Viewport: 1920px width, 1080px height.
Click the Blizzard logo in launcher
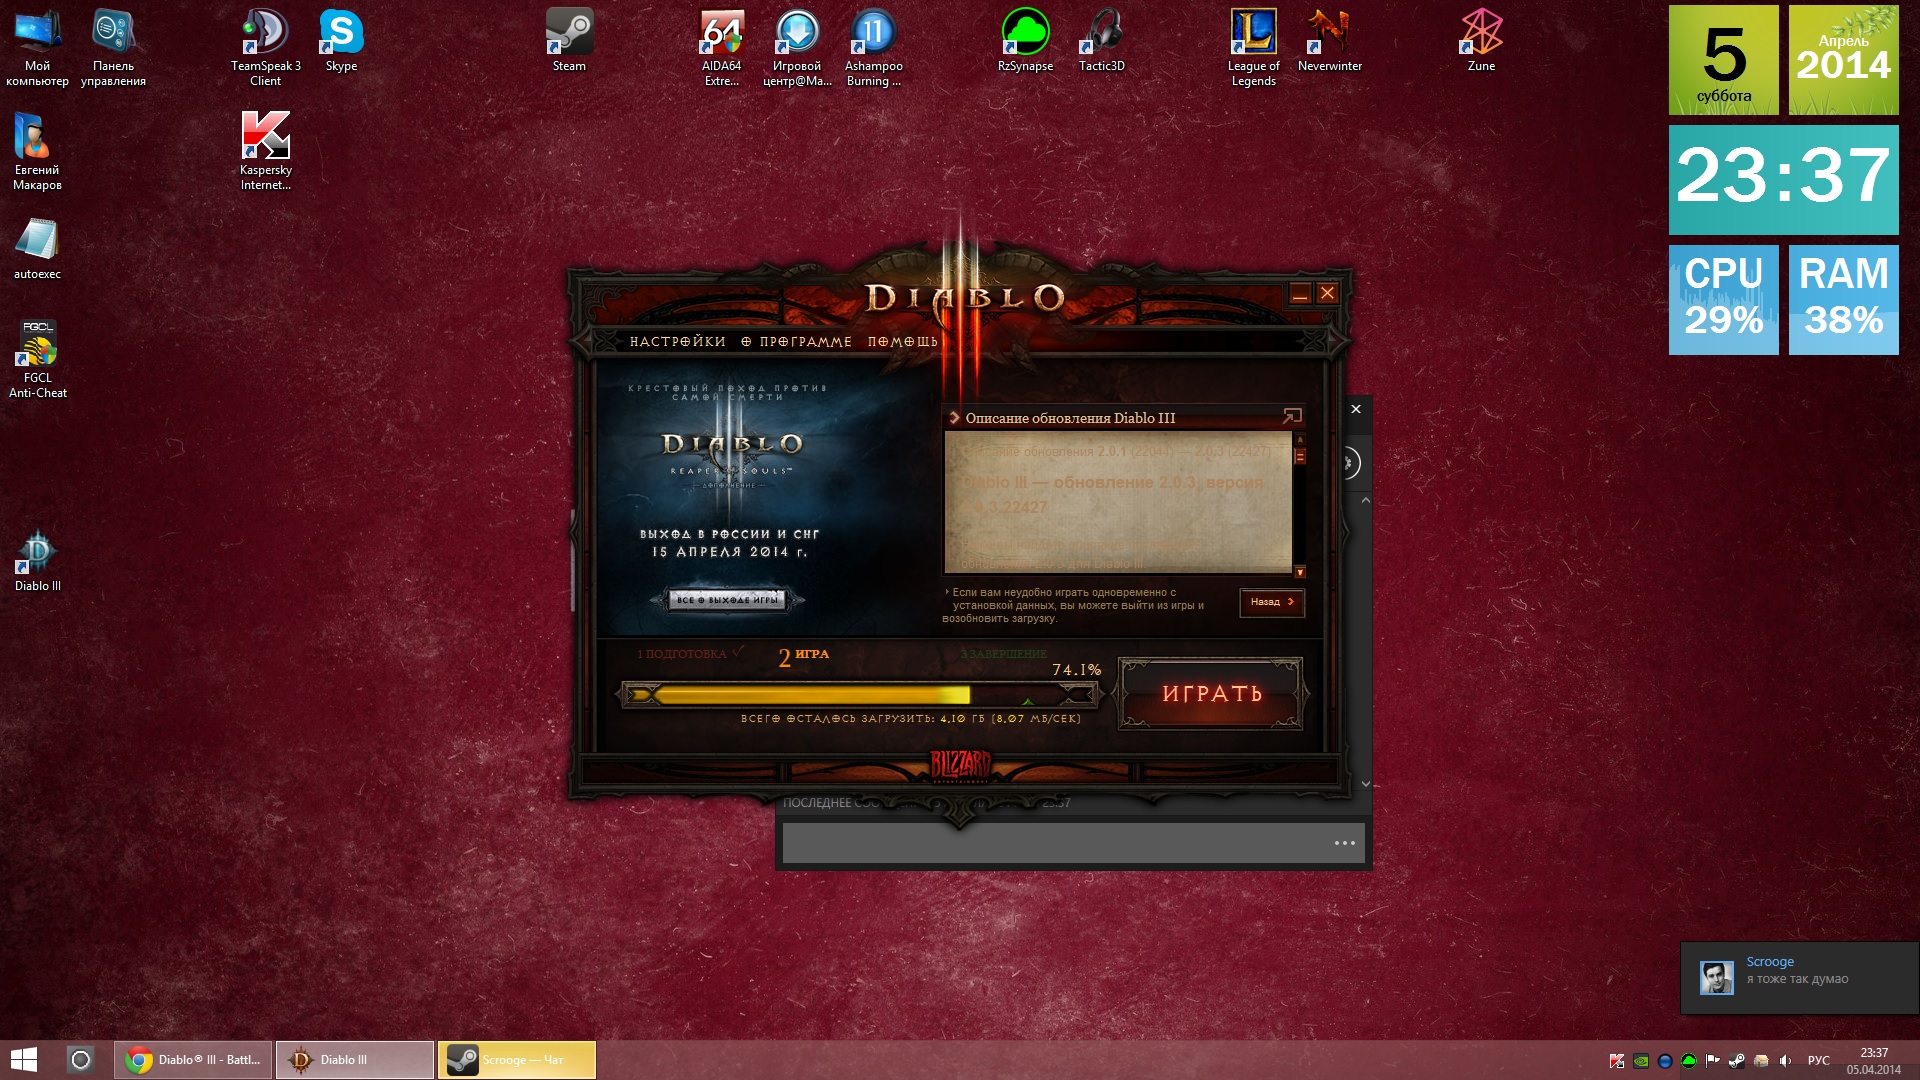[x=960, y=765]
